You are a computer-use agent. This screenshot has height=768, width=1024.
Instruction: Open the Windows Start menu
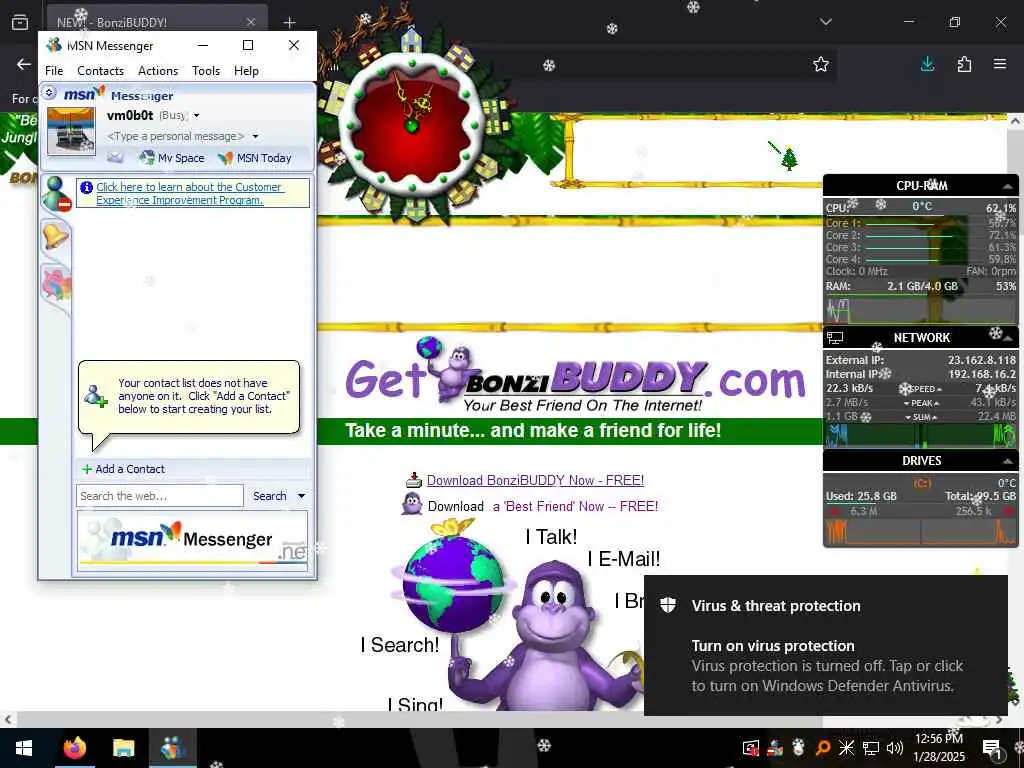point(24,748)
